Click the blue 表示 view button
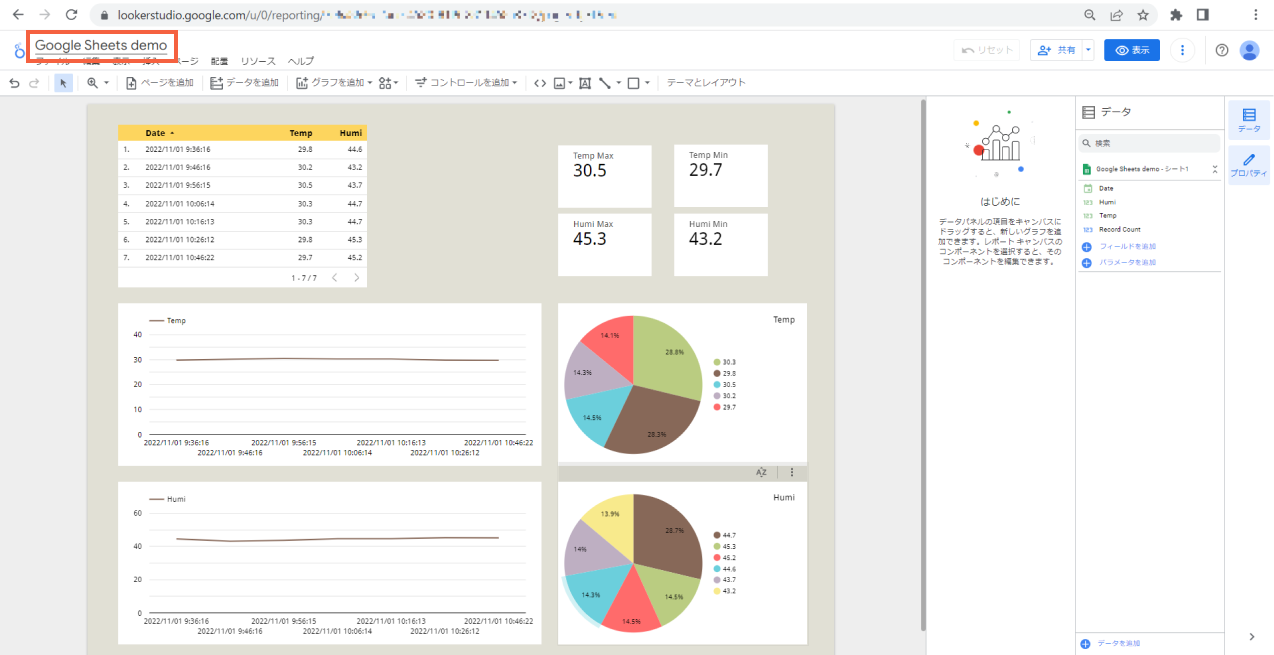Image resolution: width=1274 pixels, height=655 pixels. click(x=1132, y=50)
